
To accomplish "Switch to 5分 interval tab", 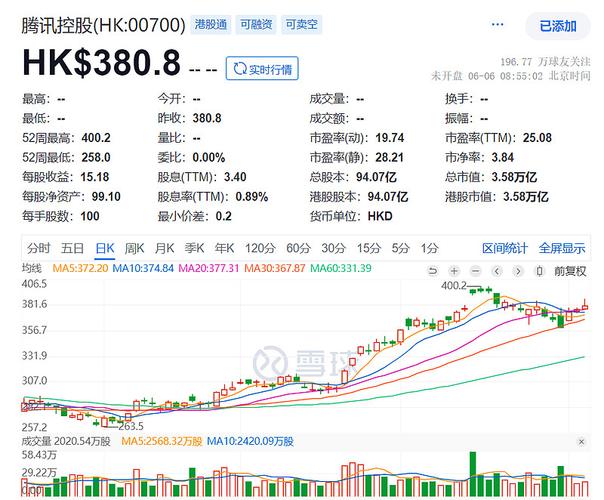I will coord(400,248).
